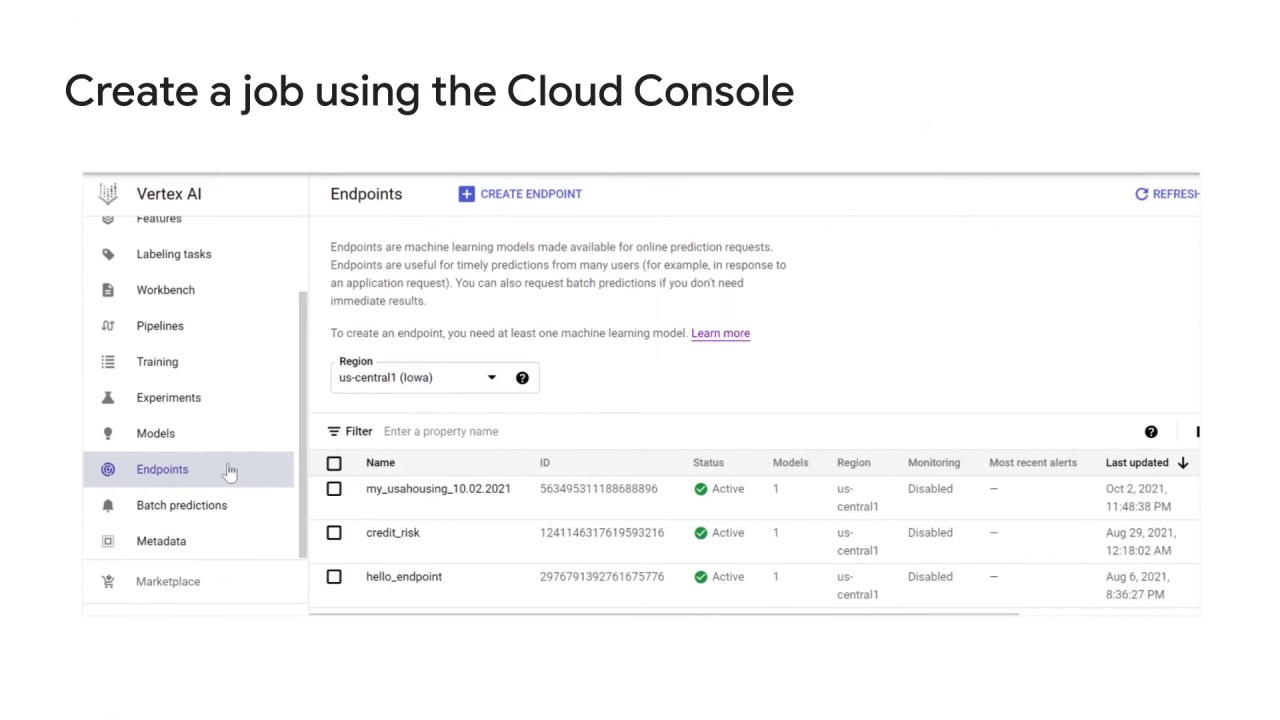
Task: Click the Refresh circular arrow icon
Action: (1141, 194)
